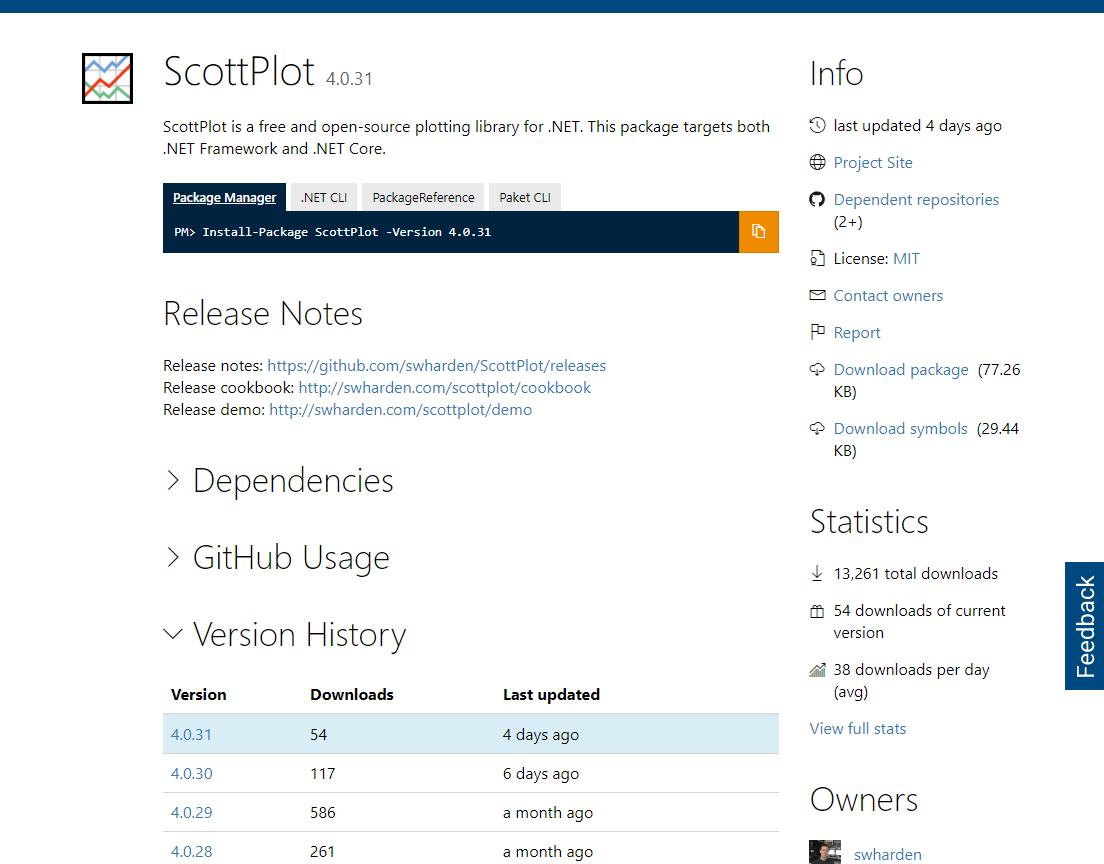1104x864 pixels.
Task: Click the Last updated column header
Action: (551, 694)
